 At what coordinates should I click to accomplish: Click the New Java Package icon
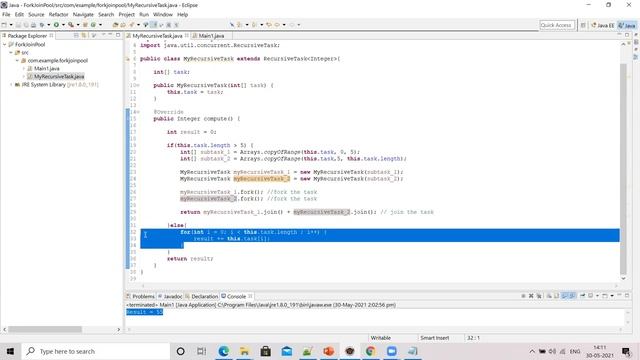(x=85, y=25)
